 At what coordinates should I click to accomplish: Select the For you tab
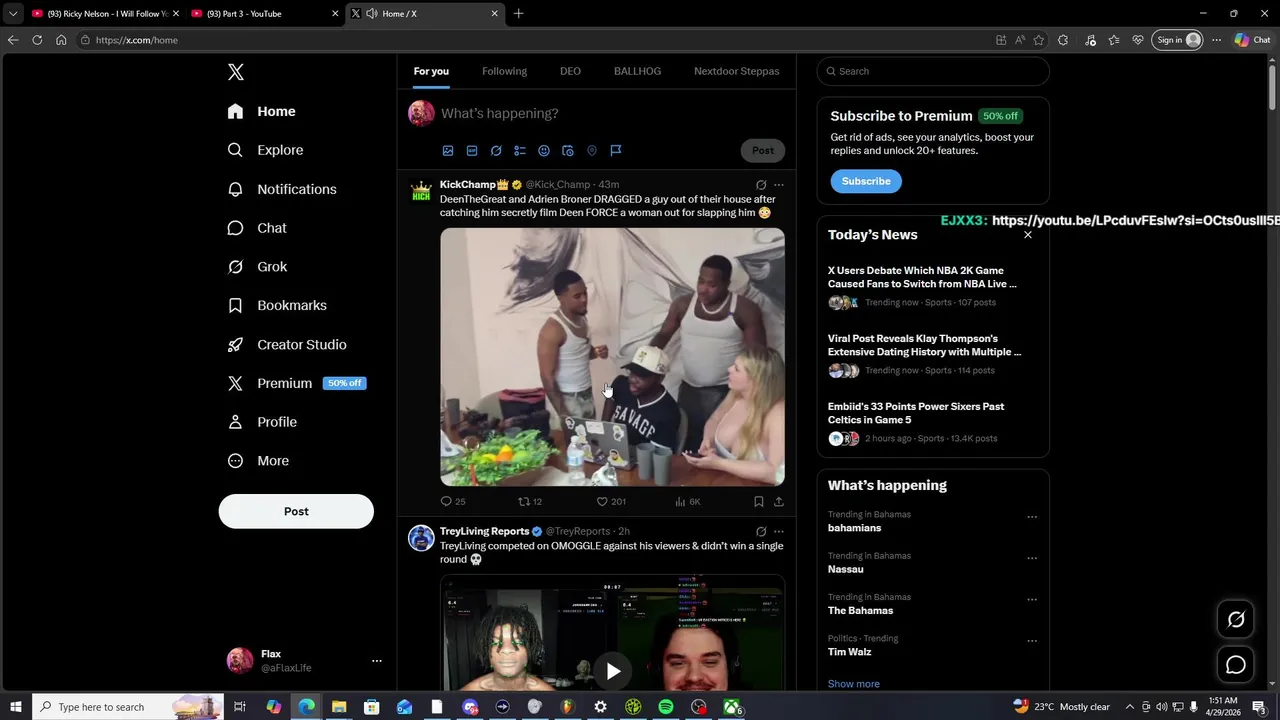pos(431,71)
